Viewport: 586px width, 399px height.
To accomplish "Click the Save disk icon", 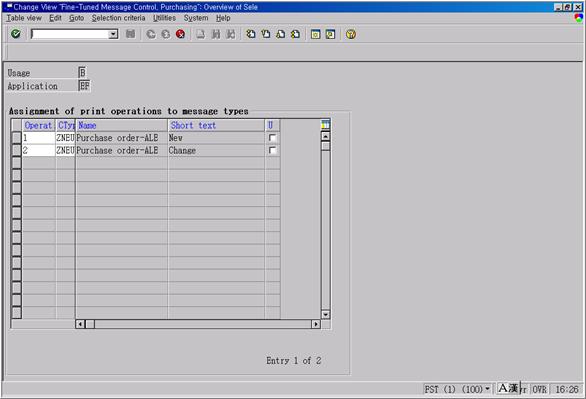I will tap(130, 34).
